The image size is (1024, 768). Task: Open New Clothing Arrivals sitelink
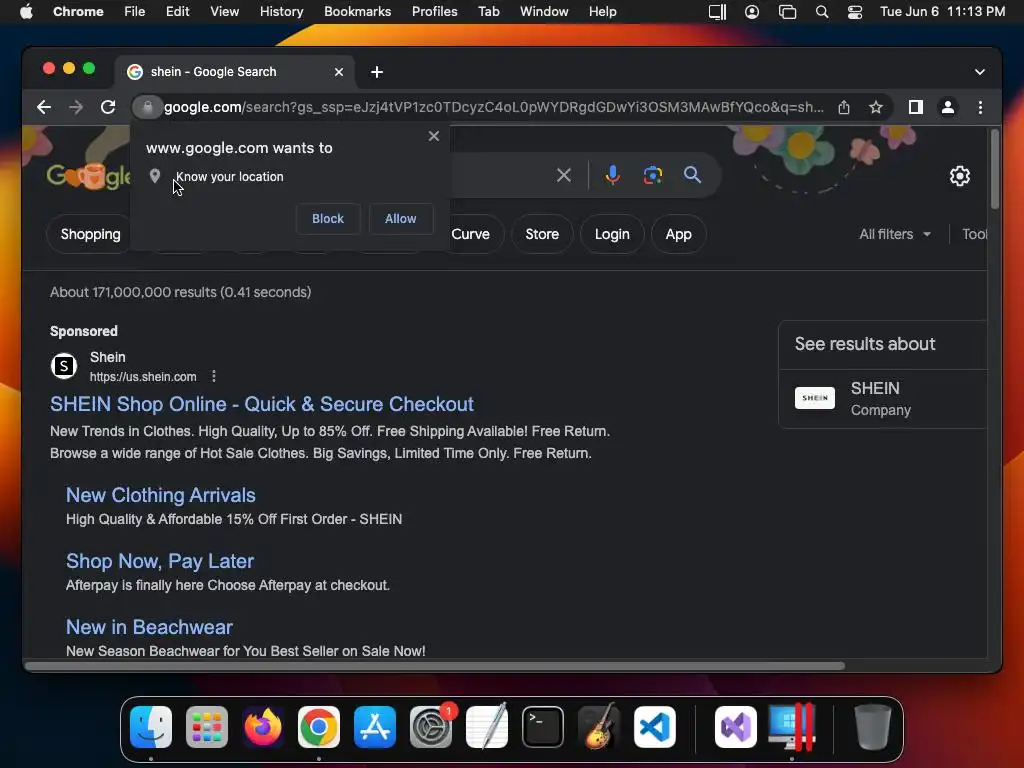coord(161,495)
